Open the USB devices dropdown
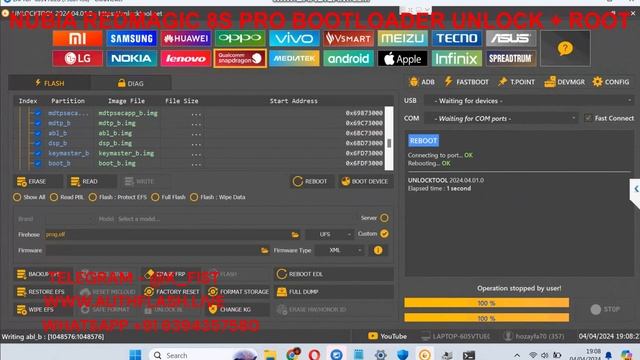The height and width of the screenshot is (360, 640). [529, 100]
